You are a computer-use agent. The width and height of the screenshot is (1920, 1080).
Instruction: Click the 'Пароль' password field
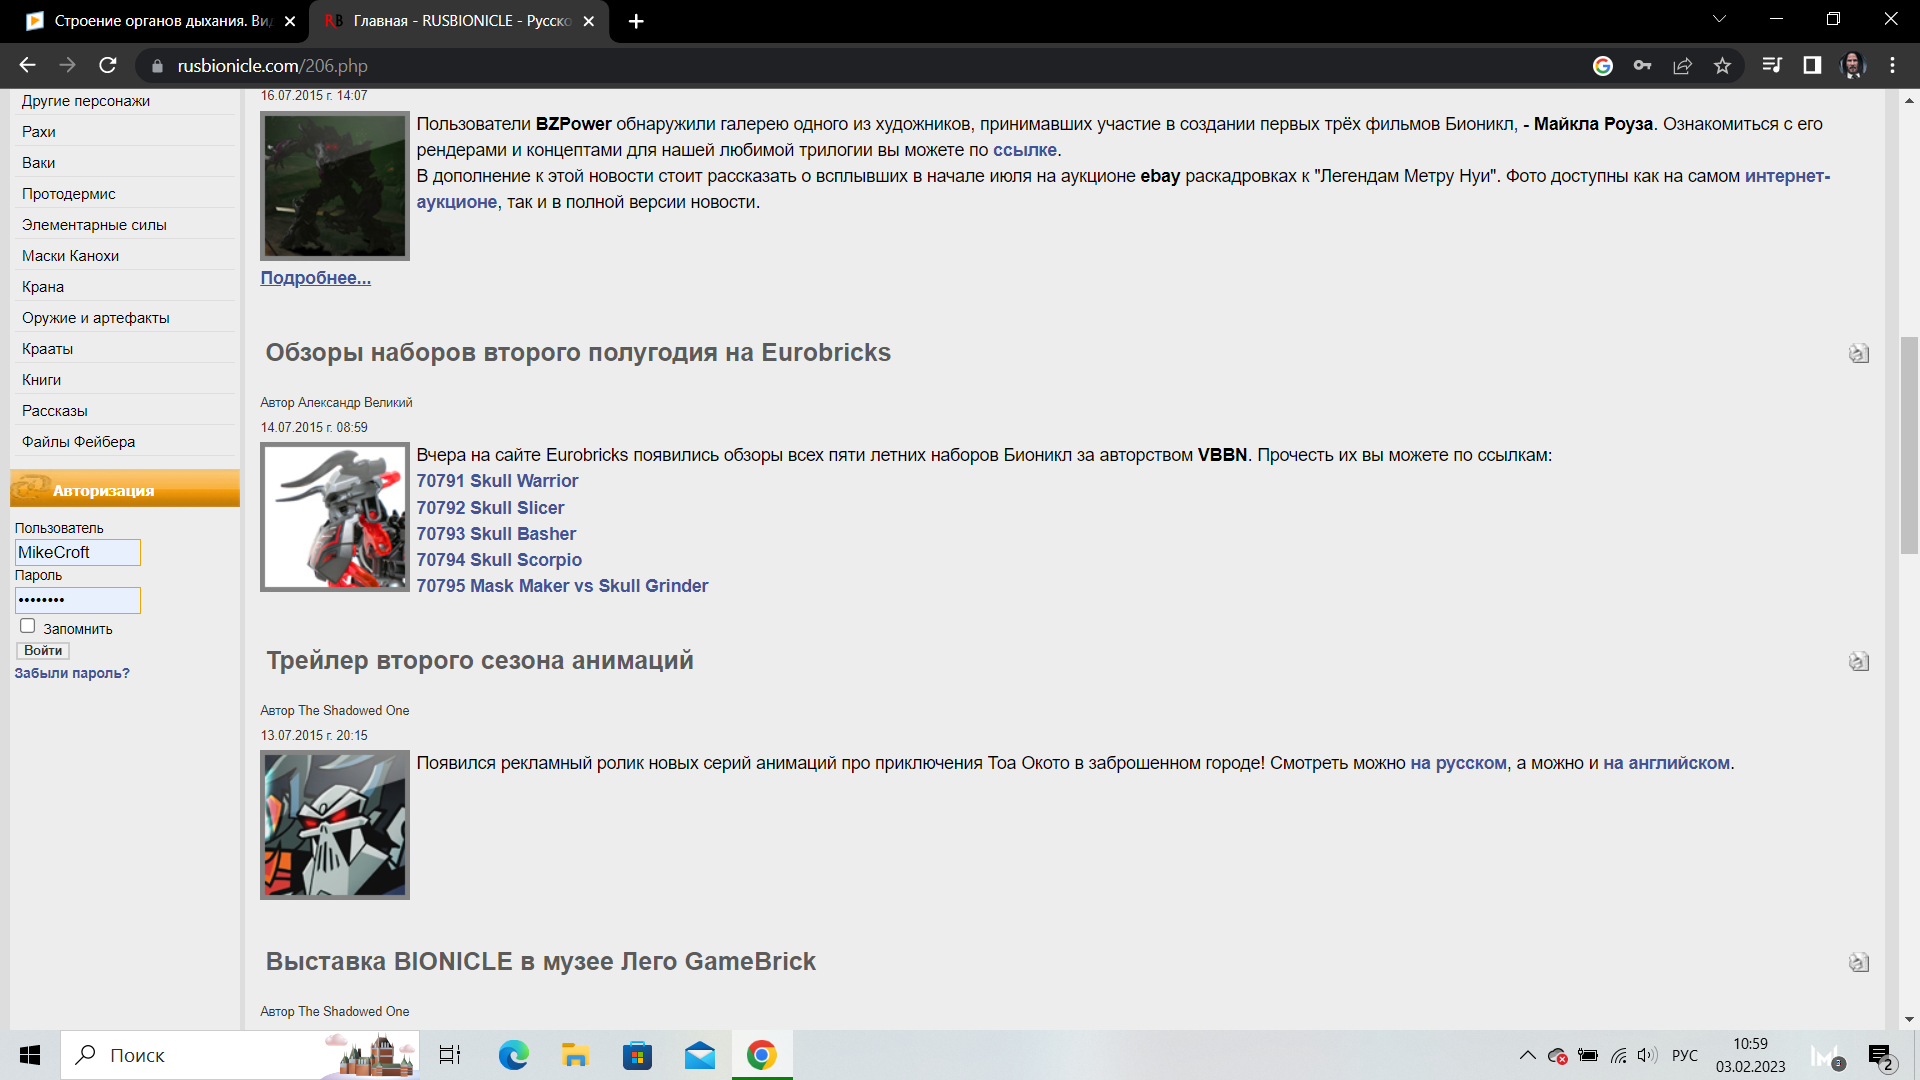coord(78,600)
